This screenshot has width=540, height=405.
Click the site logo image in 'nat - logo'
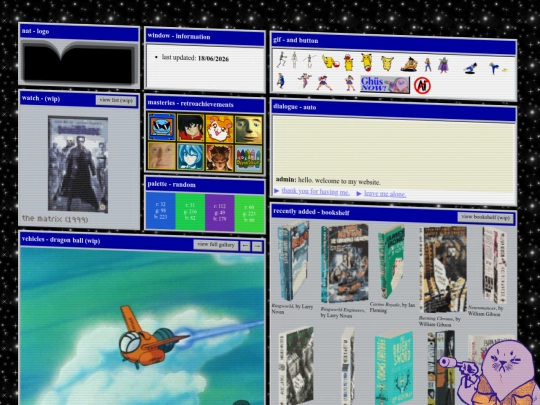click(x=79, y=62)
